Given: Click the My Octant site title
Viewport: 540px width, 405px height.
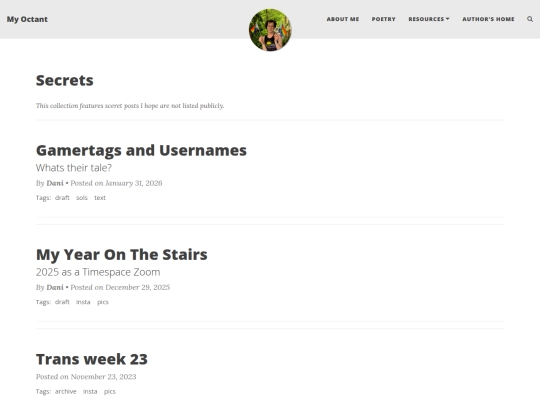Looking at the screenshot, I should pyautogui.click(x=27, y=19).
